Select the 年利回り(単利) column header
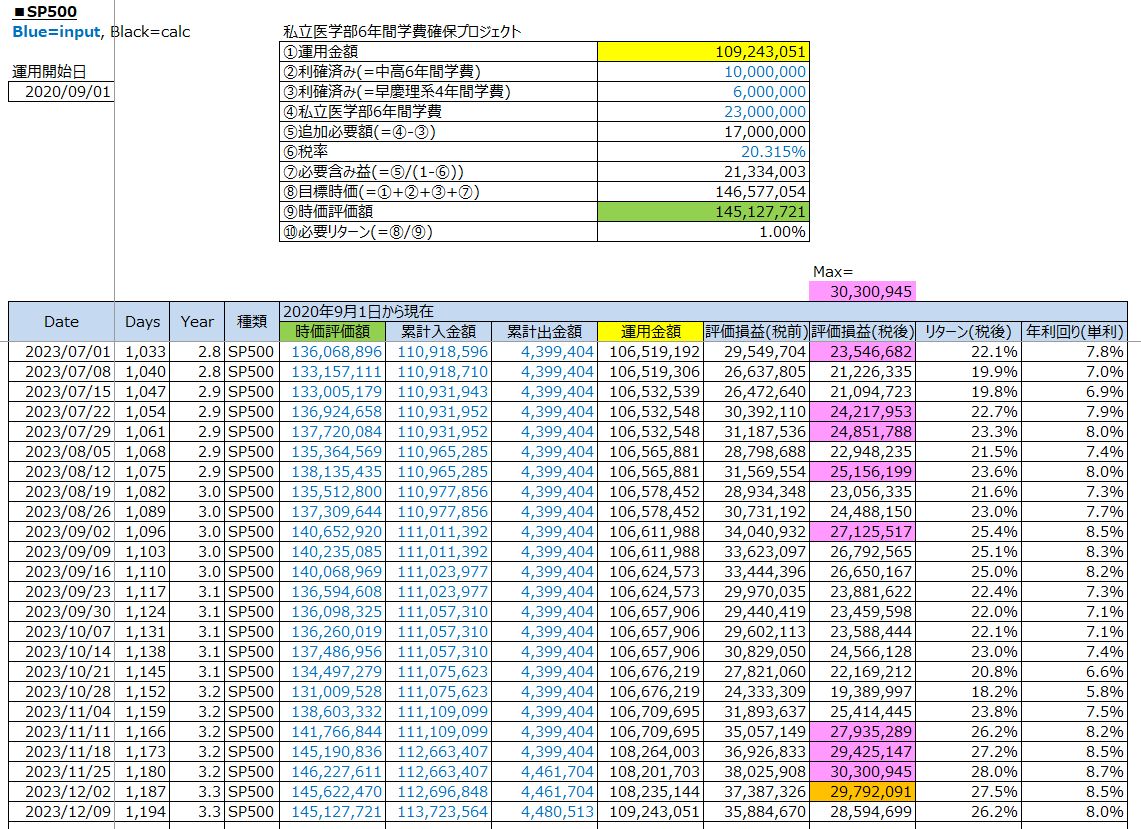 1074,332
